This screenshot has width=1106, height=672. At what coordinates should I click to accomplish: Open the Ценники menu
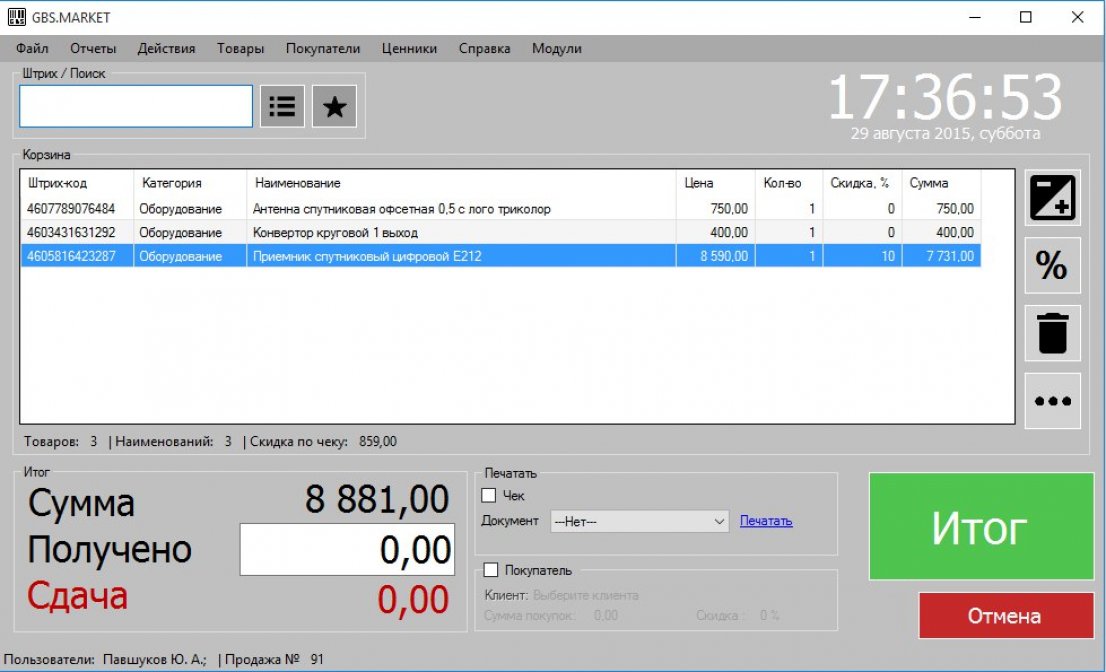coord(409,48)
